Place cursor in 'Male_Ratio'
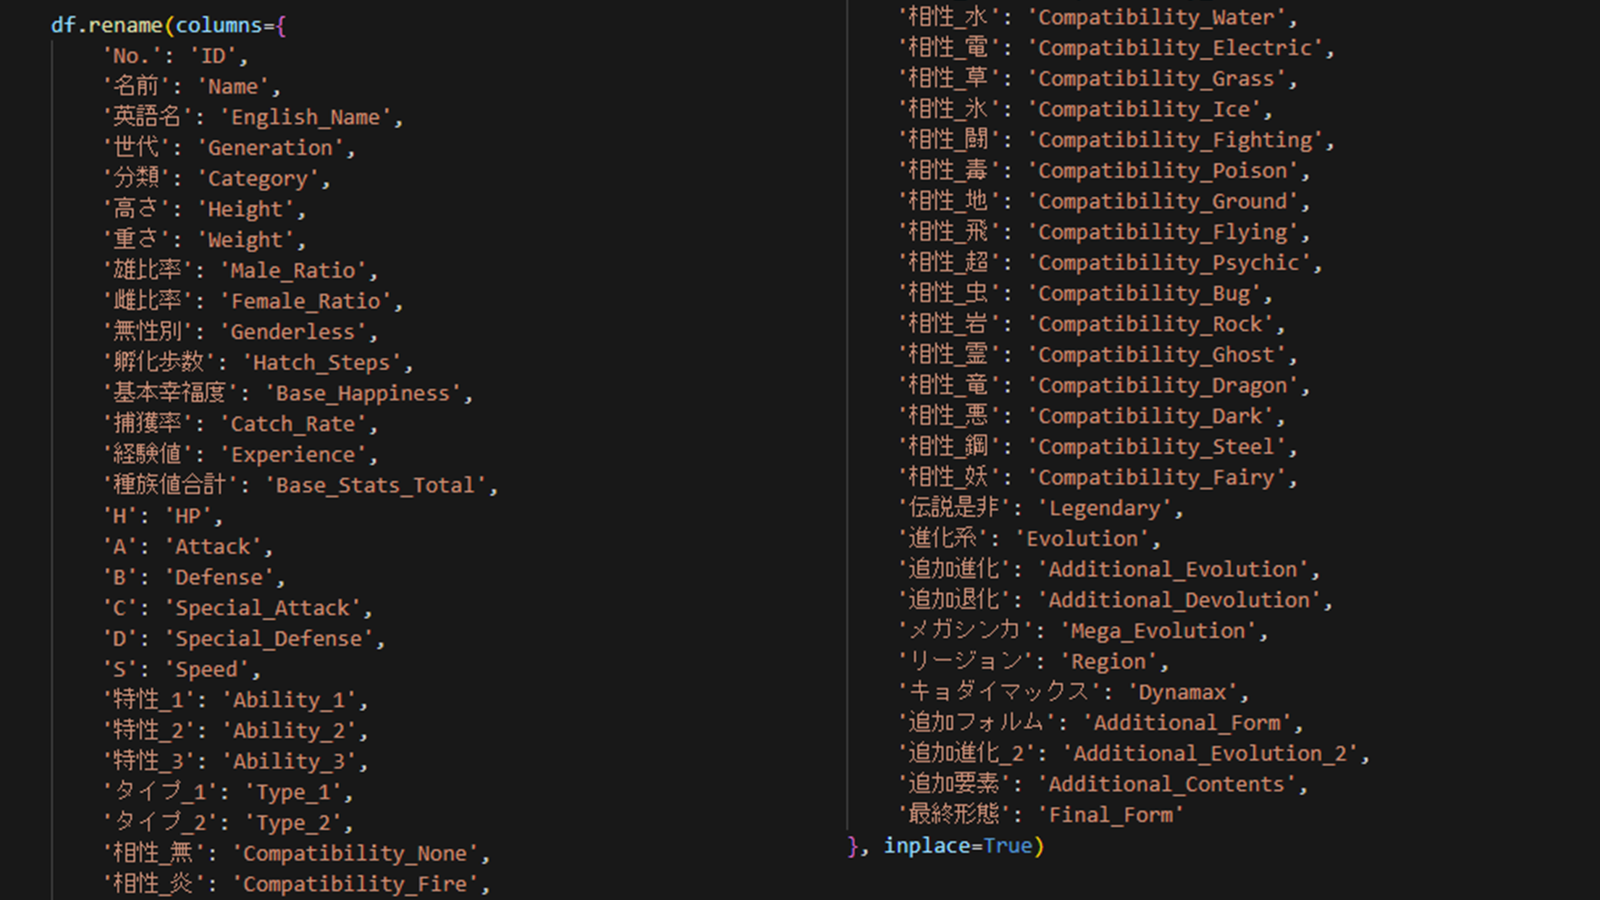Screen dimensions: 1600x900 point(293,270)
